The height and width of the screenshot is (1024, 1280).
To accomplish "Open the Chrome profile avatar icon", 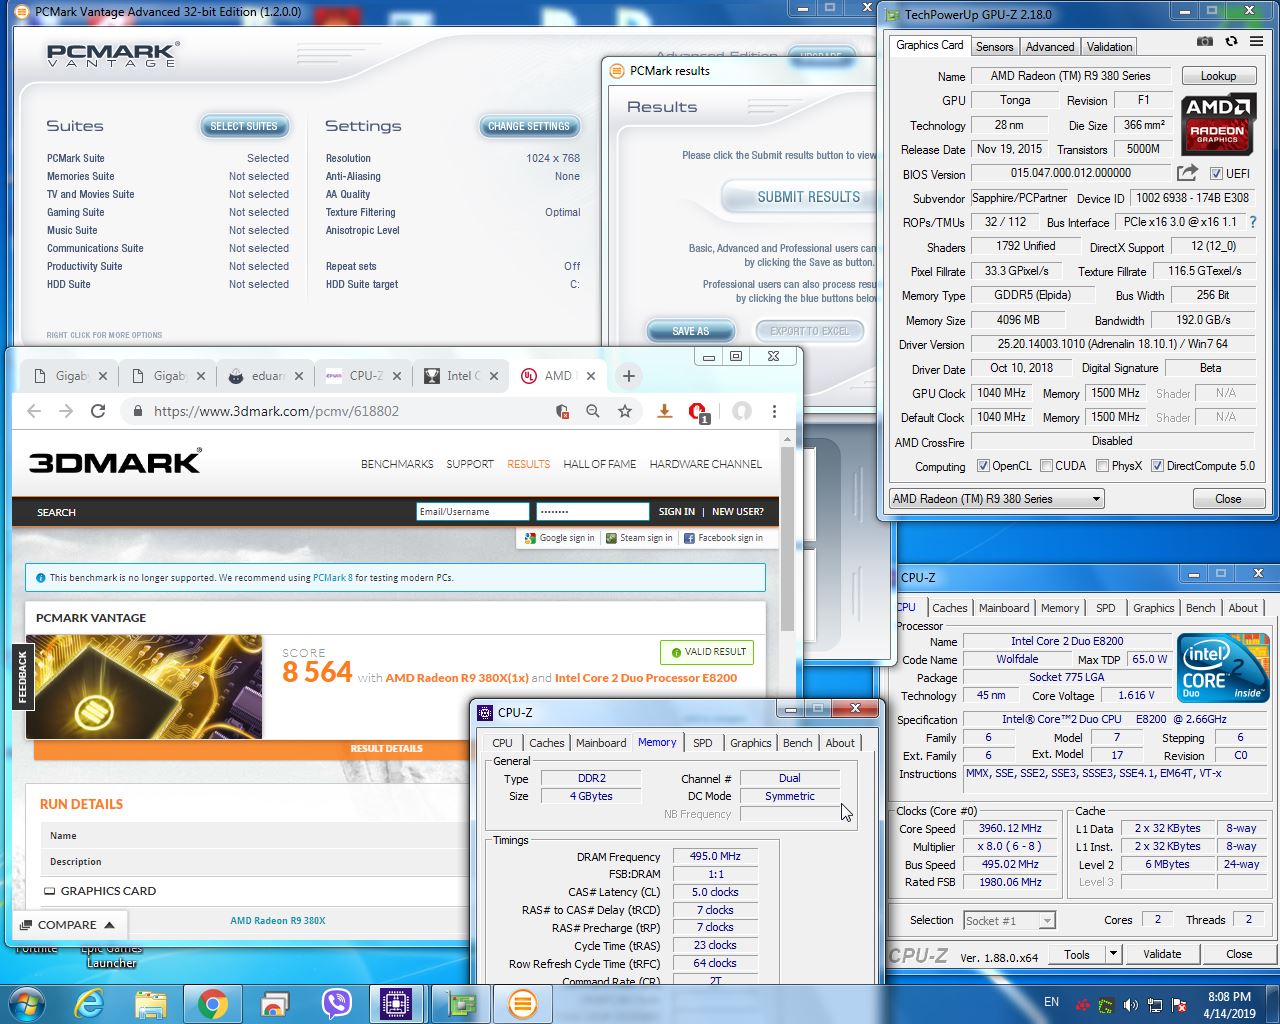I will 741,411.
